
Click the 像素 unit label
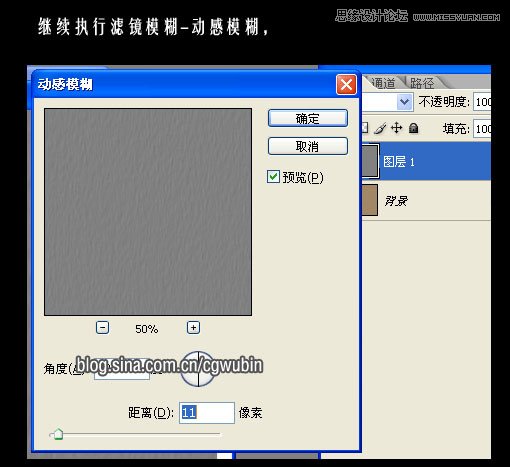point(250,413)
